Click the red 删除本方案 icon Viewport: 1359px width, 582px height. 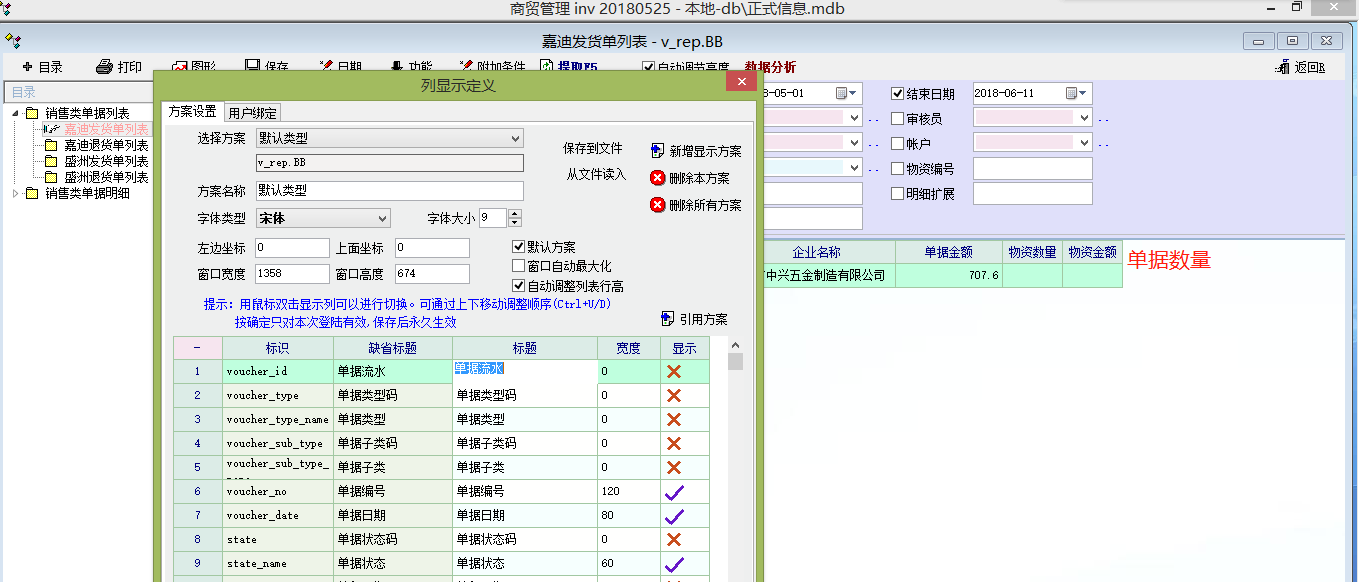pos(657,178)
